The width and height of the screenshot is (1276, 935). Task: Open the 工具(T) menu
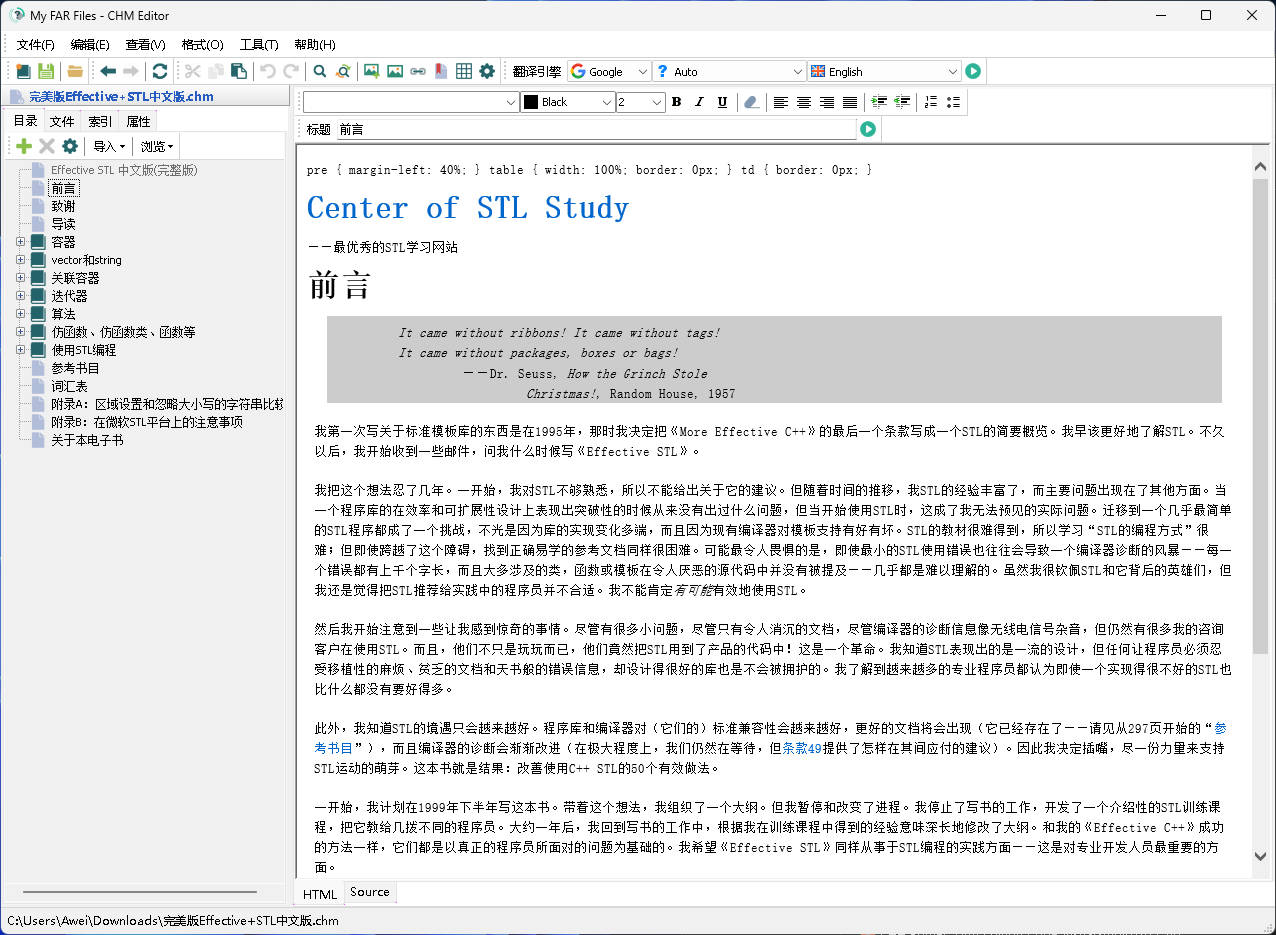pyautogui.click(x=259, y=44)
